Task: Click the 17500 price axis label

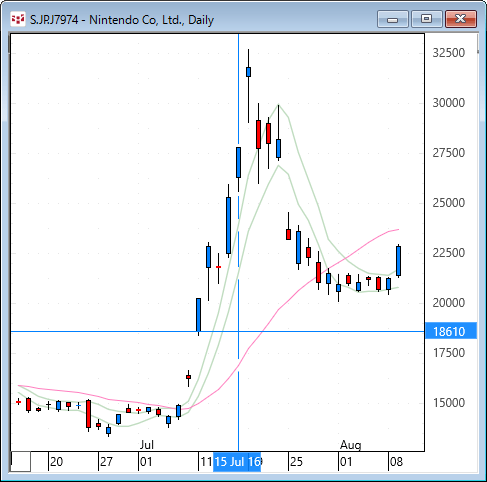Action: [448, 353]
